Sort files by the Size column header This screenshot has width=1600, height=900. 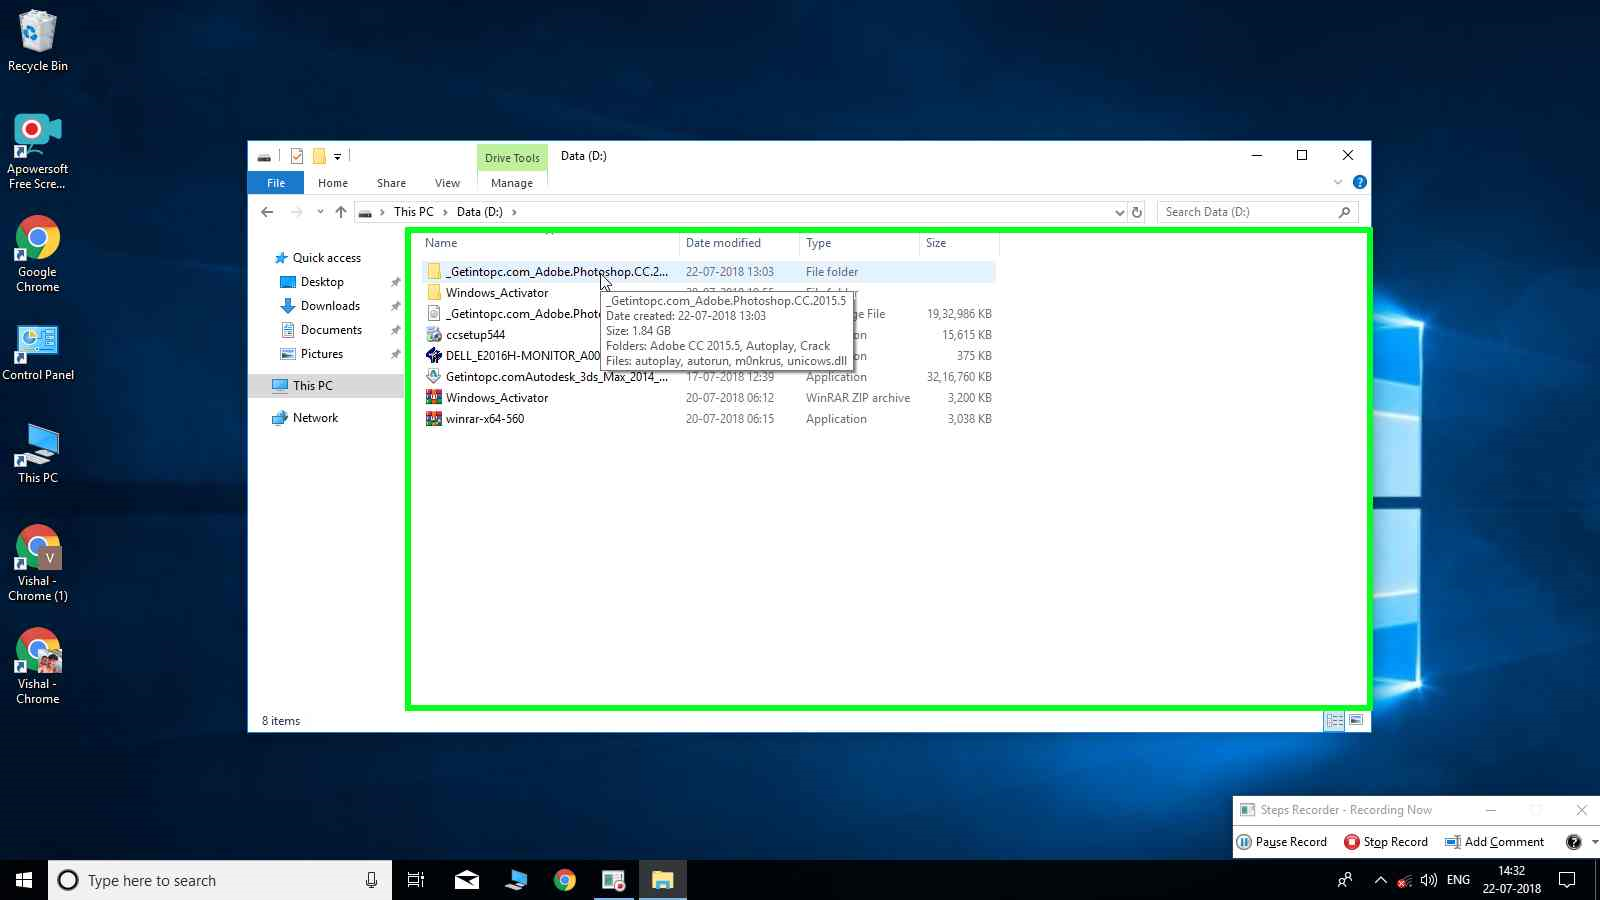[x=959, y=243]
